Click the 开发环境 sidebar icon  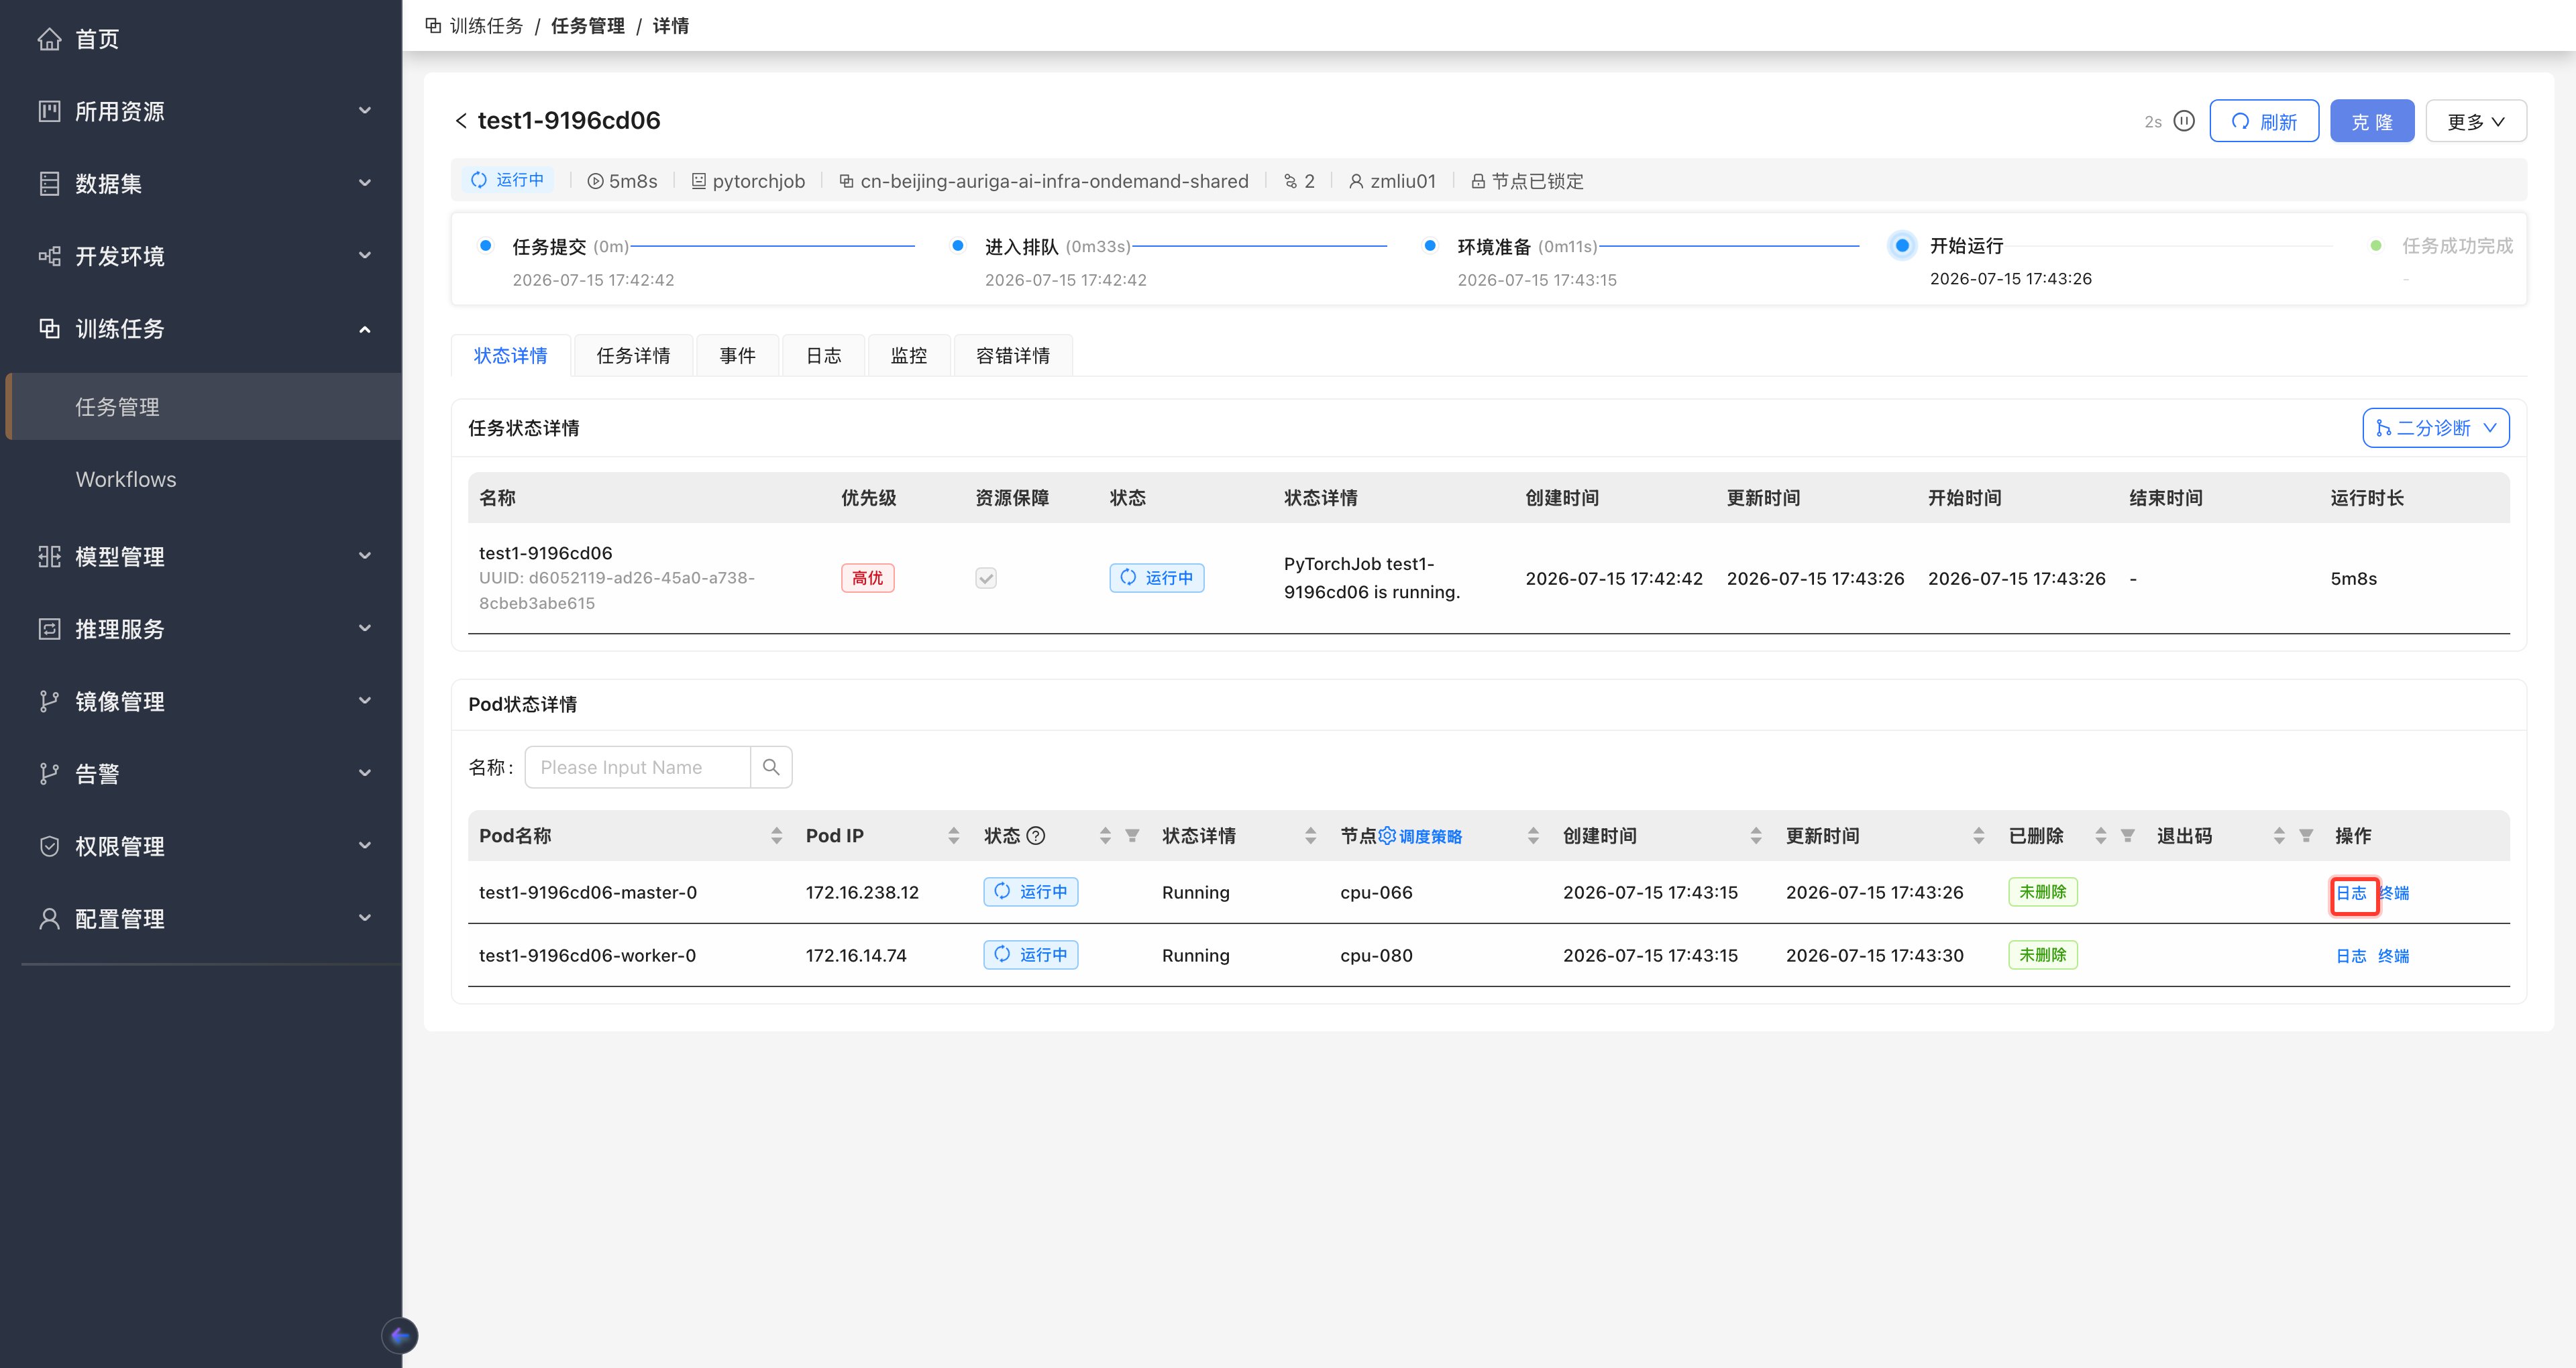(x=49, y=256)
